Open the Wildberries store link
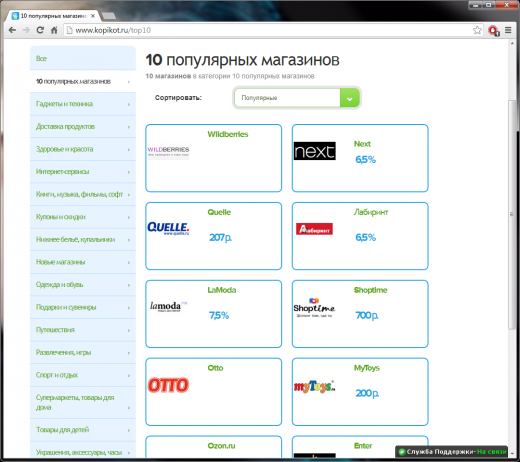This screenshot has height=462, width=520. tap(228, 134)
